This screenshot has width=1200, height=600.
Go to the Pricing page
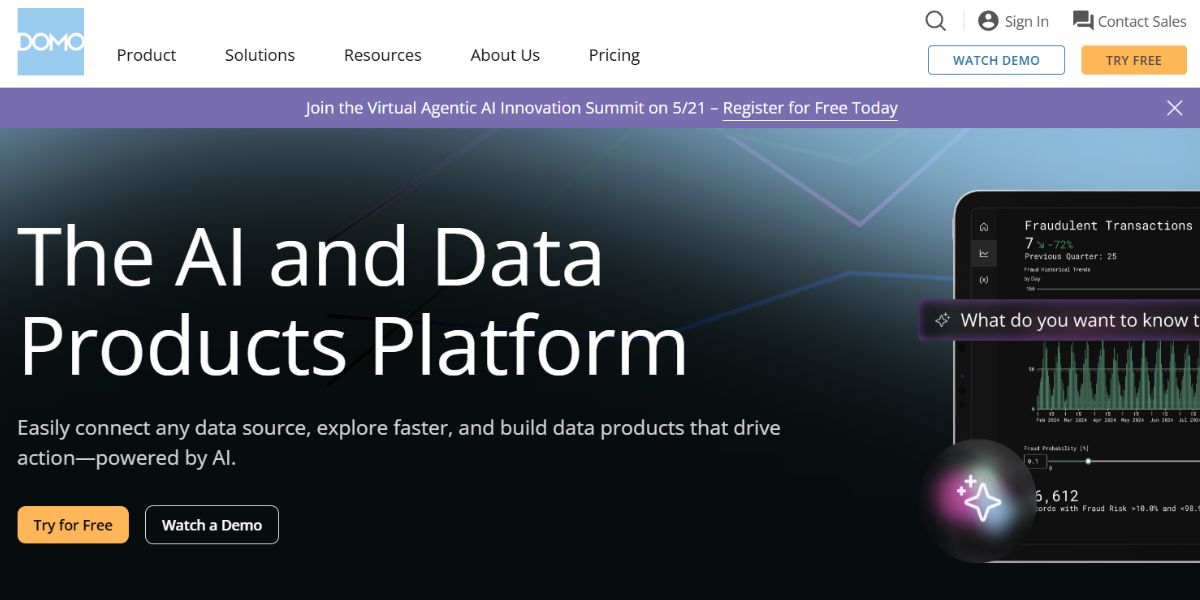click(x=614, y=55)
